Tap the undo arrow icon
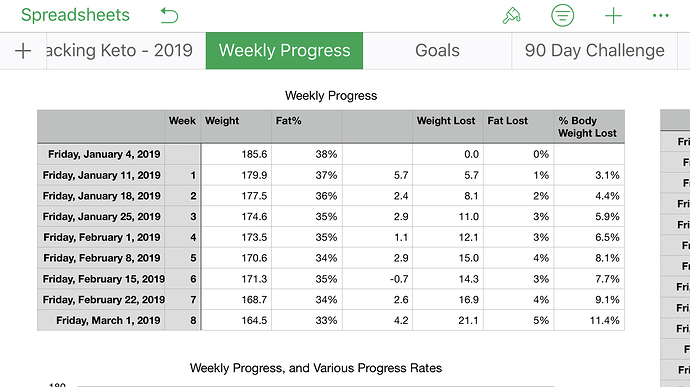The height and width of the screenshot is (387, 690). click(x=169, y=16)
